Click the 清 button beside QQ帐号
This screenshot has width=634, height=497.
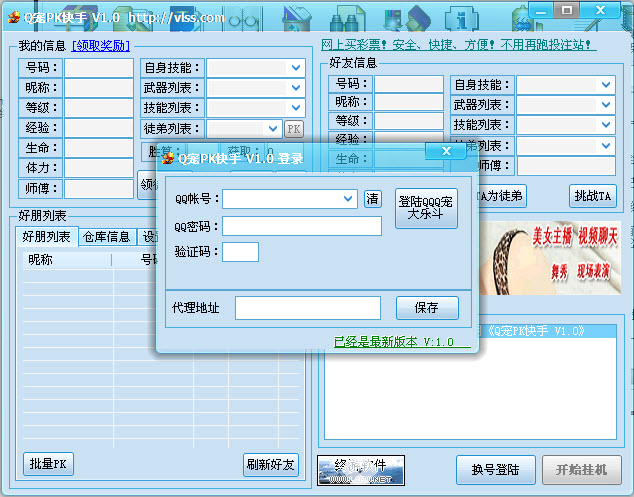click(x=372, y=199)
